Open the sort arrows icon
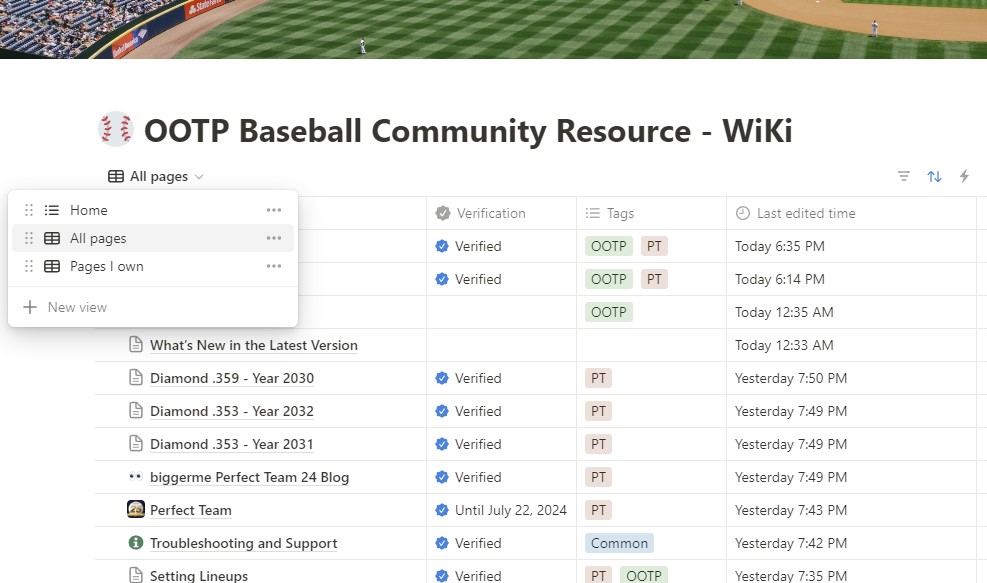The height and width of the screenshot is (583, 987). [x=934, y=176]
